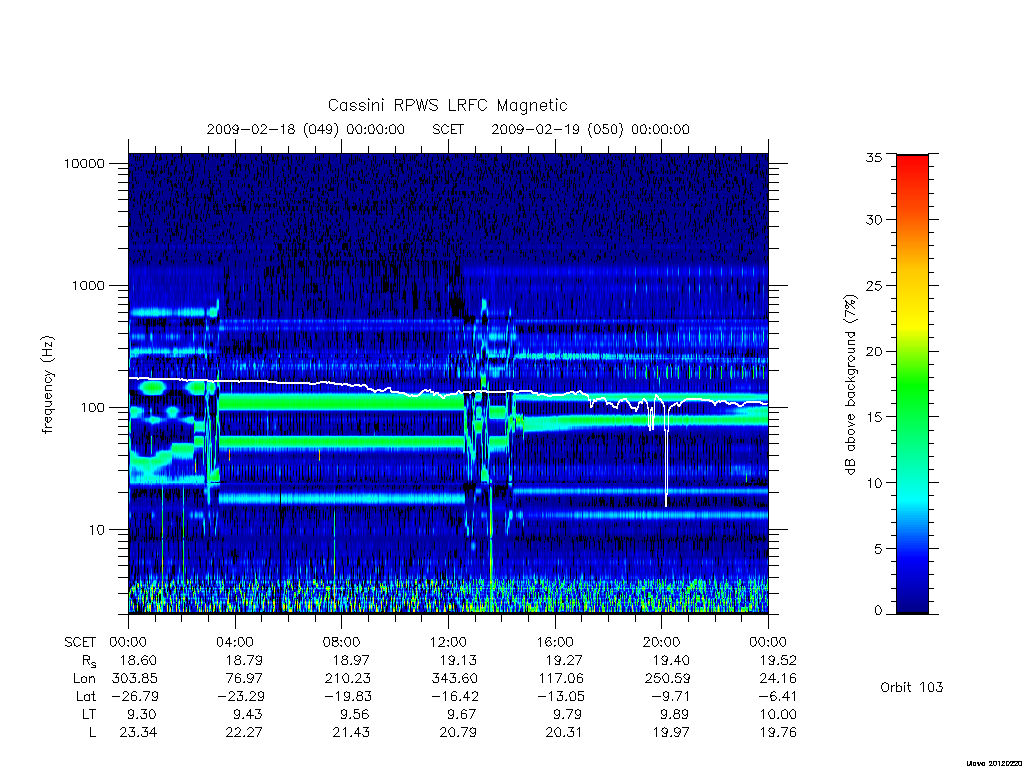Click the L value 19.76
Viewport: 1024px width, 768px height.
[x=778, y=732]
